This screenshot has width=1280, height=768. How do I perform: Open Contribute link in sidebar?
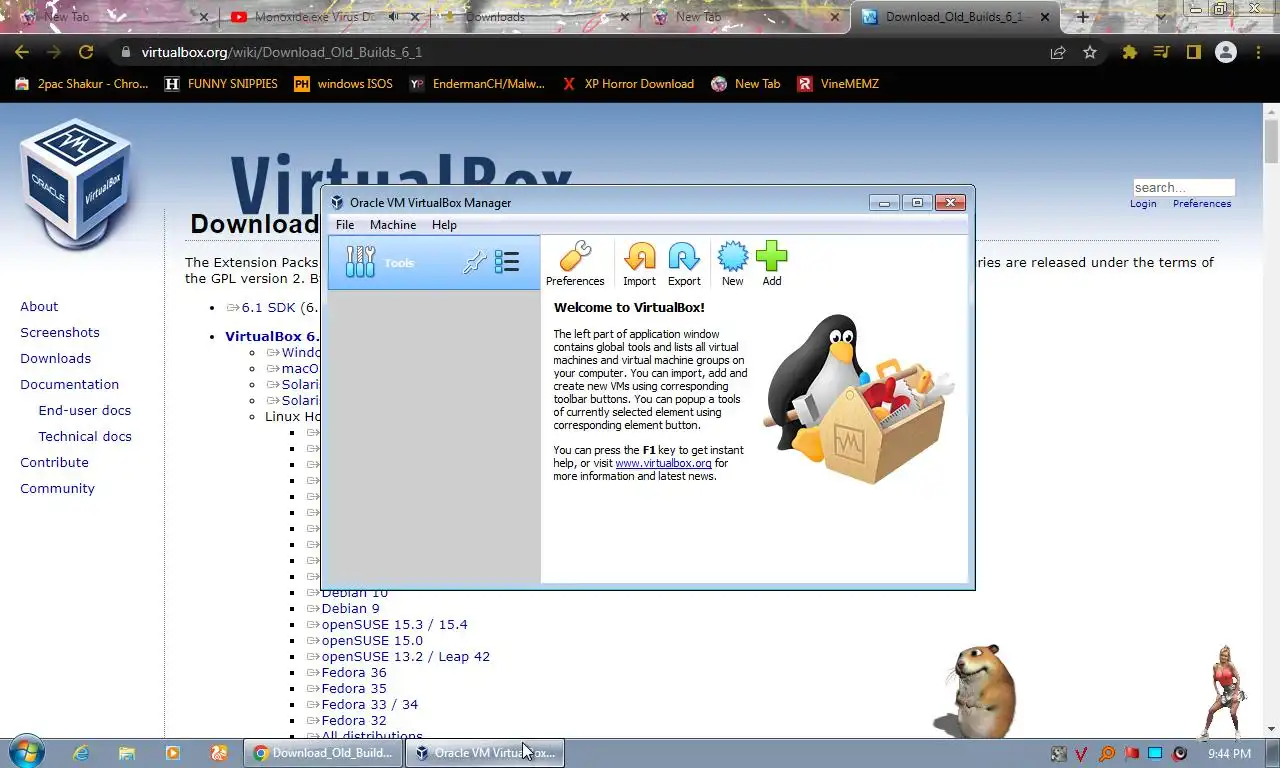(54, 462)
